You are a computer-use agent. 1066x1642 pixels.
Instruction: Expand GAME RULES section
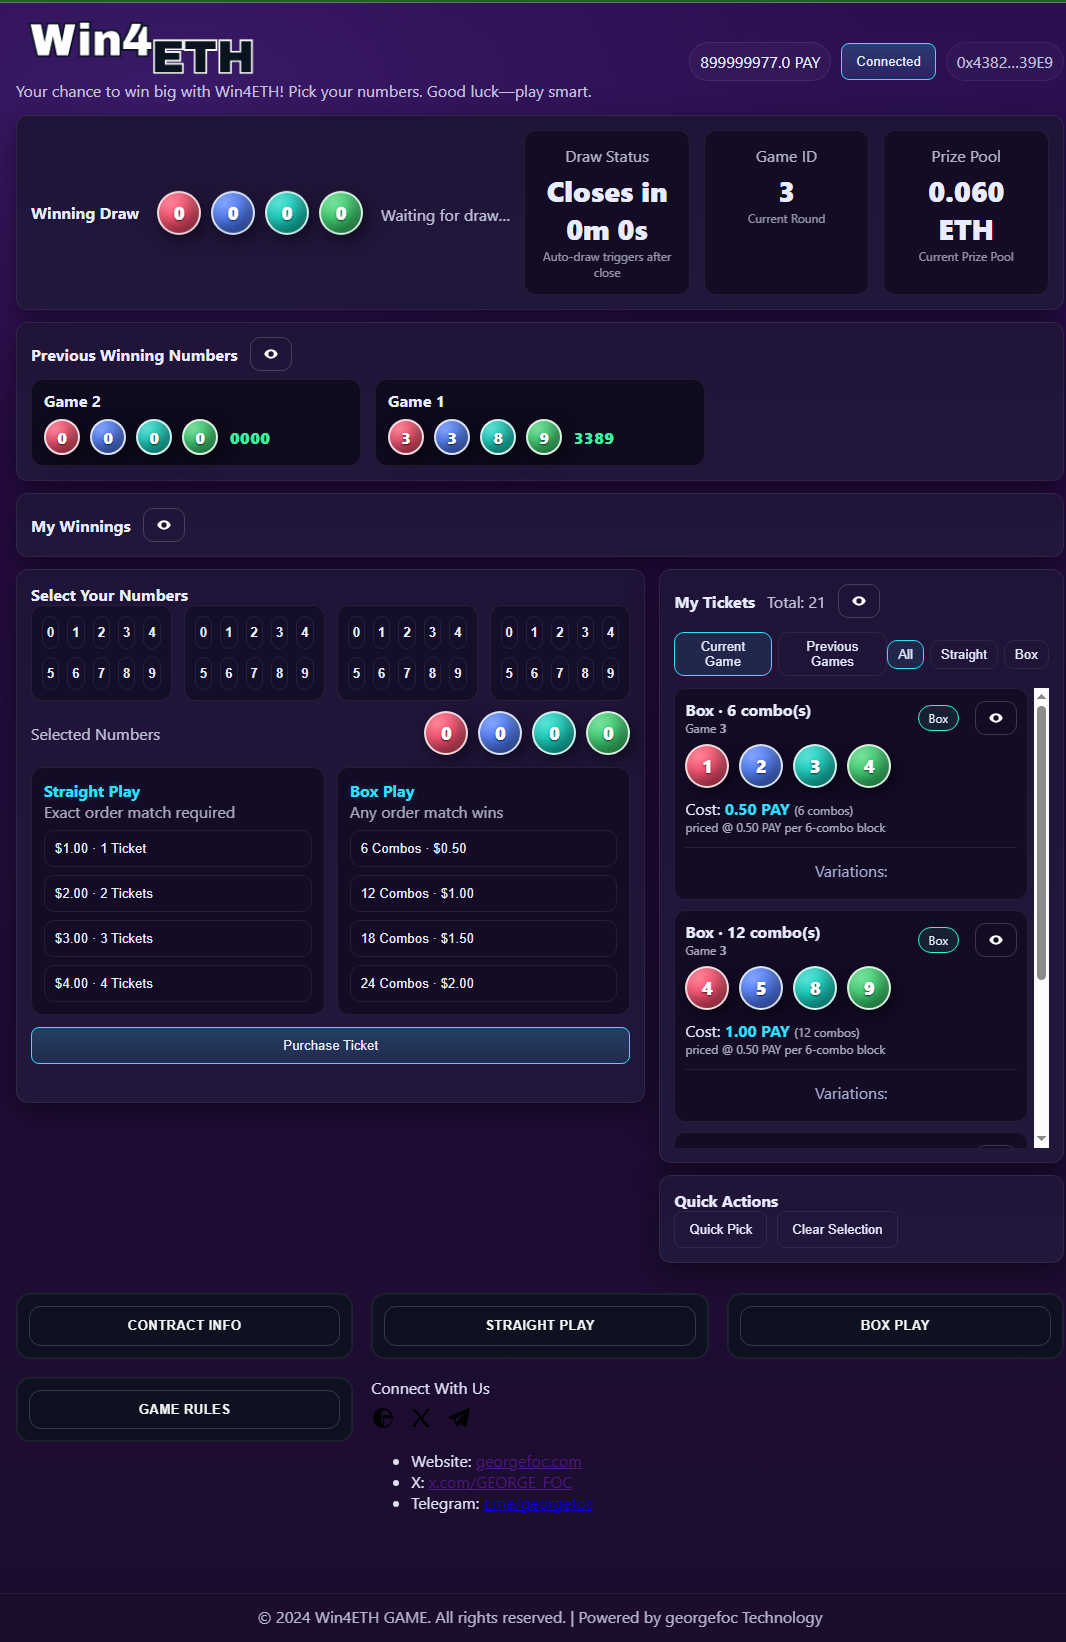184,1409
